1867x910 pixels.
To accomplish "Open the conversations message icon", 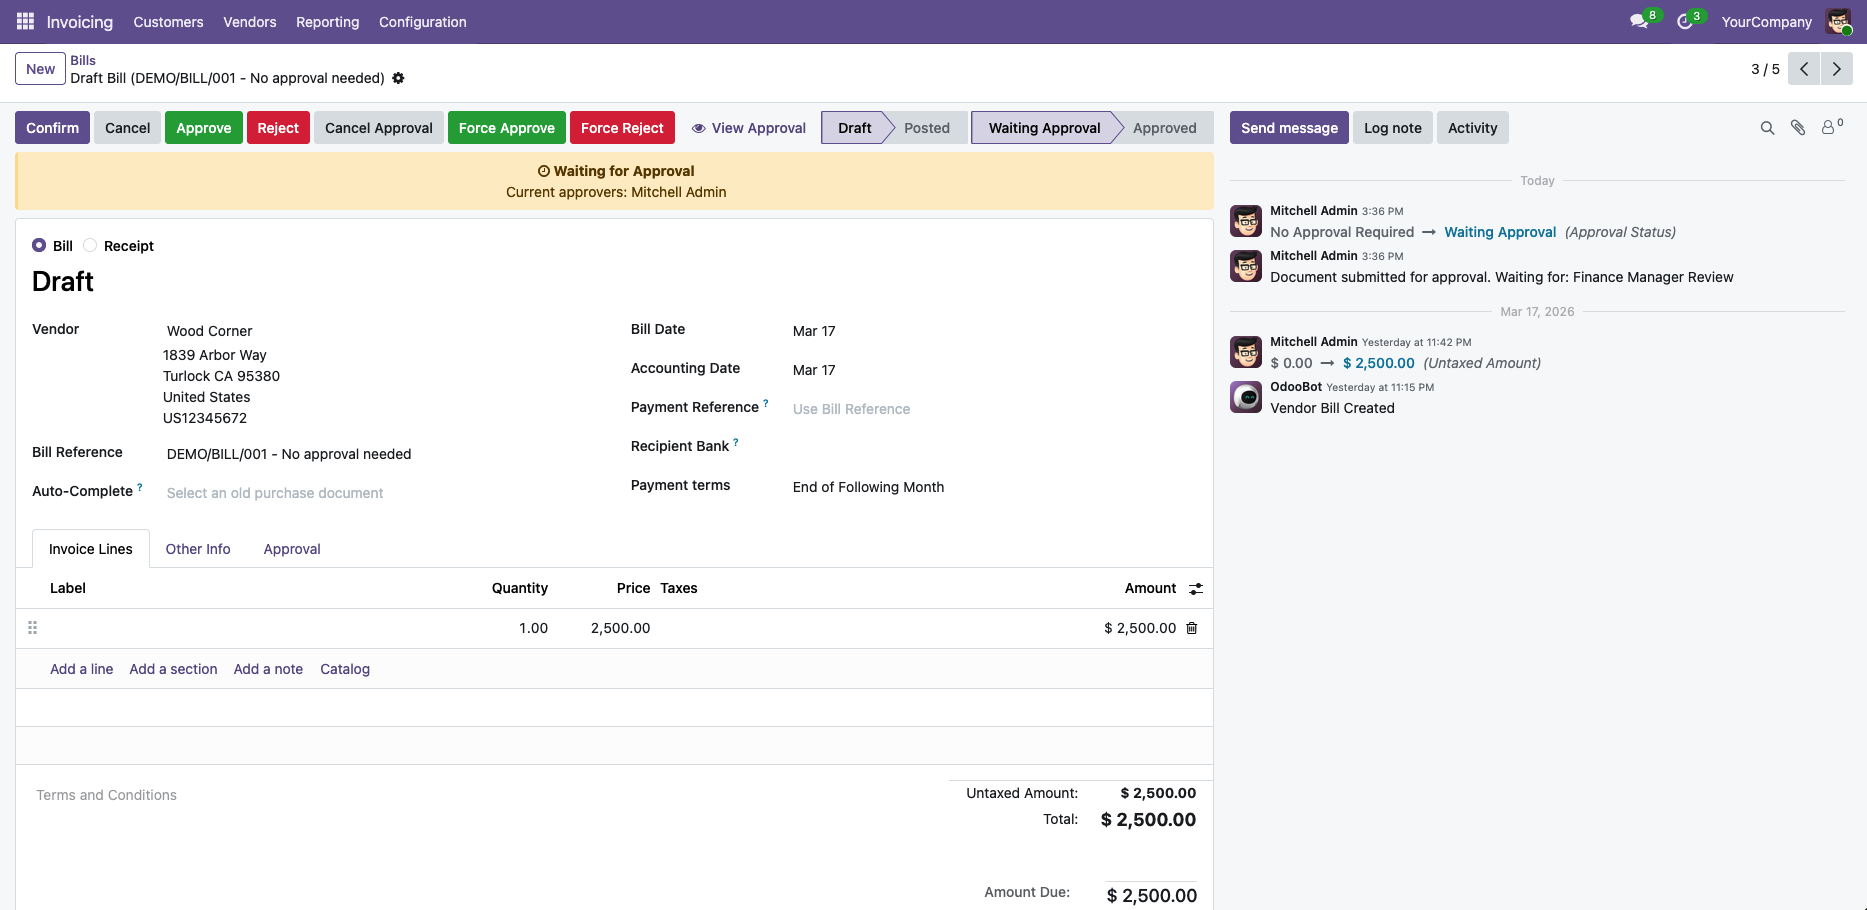I will point(1638,21).
